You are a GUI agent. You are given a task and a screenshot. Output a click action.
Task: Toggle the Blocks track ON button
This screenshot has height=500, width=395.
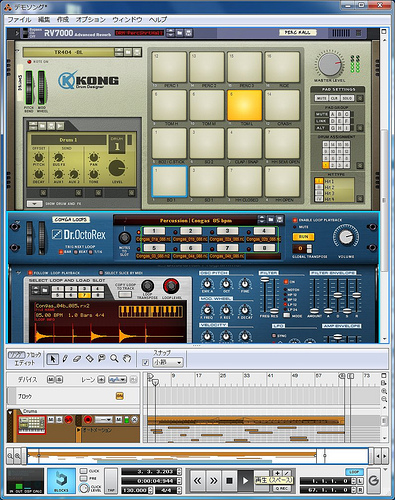pyautogui.click(x=119, y=396)
